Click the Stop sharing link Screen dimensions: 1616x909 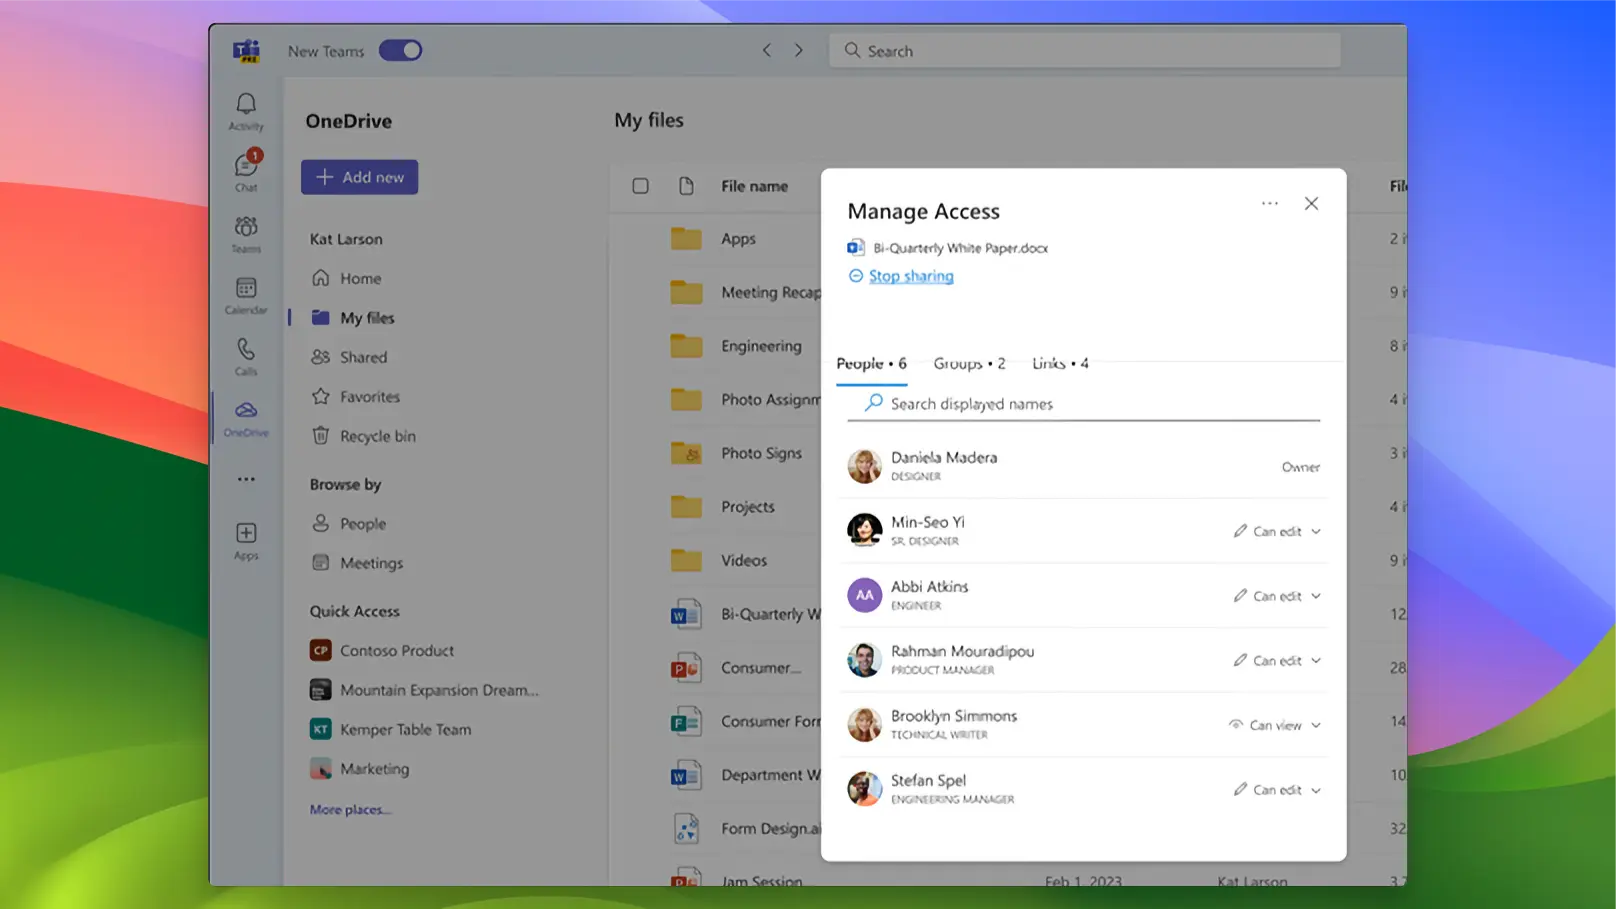click(908, 276)
